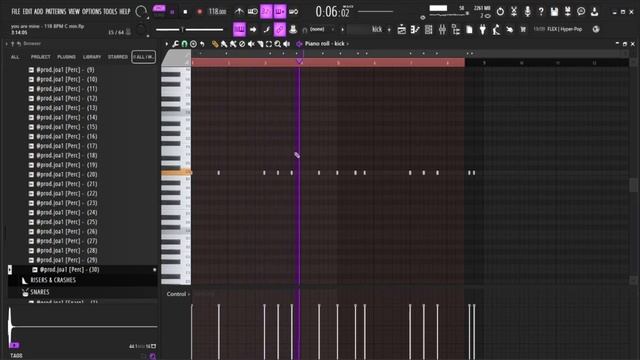Click the microphone audio recording icon

point(527,11)
